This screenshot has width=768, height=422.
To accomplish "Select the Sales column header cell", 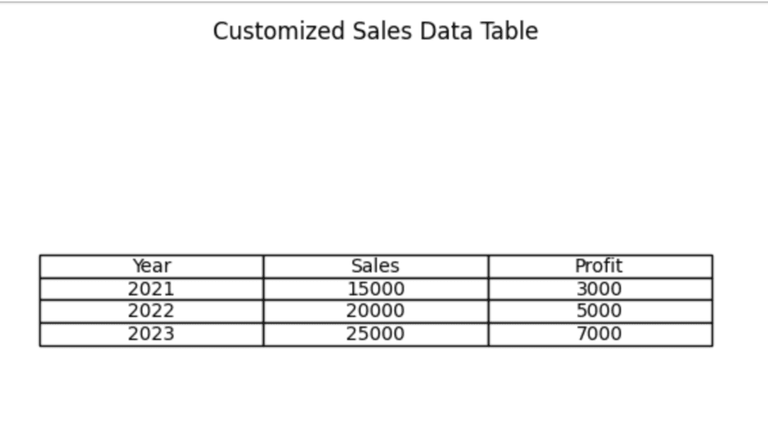I will tap(375, 266).
